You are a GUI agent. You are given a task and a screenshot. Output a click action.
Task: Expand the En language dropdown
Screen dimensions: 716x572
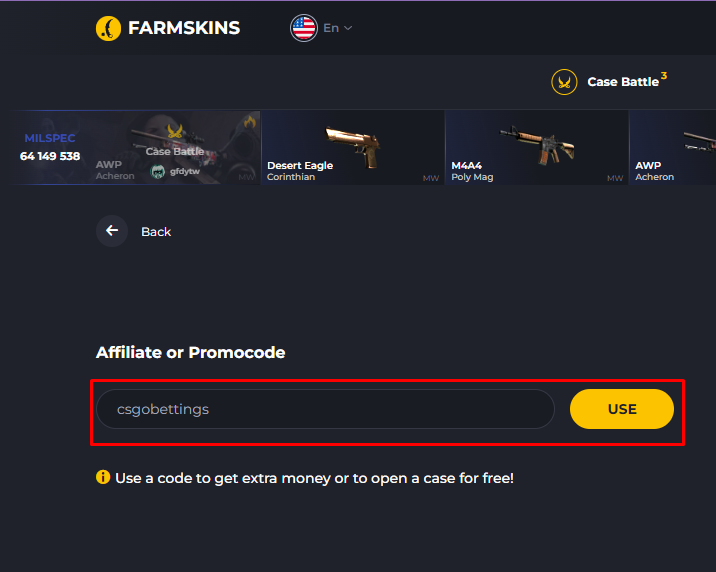pos(338,28)
